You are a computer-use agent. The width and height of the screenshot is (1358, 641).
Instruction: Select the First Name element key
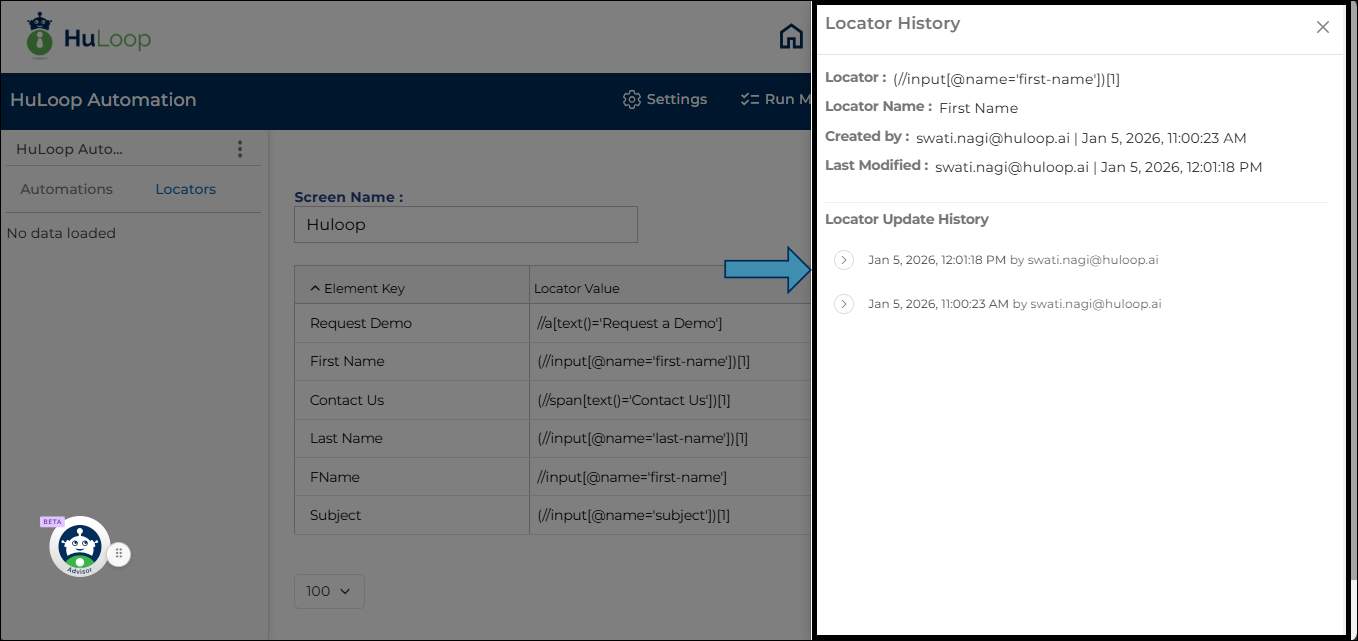347,361
